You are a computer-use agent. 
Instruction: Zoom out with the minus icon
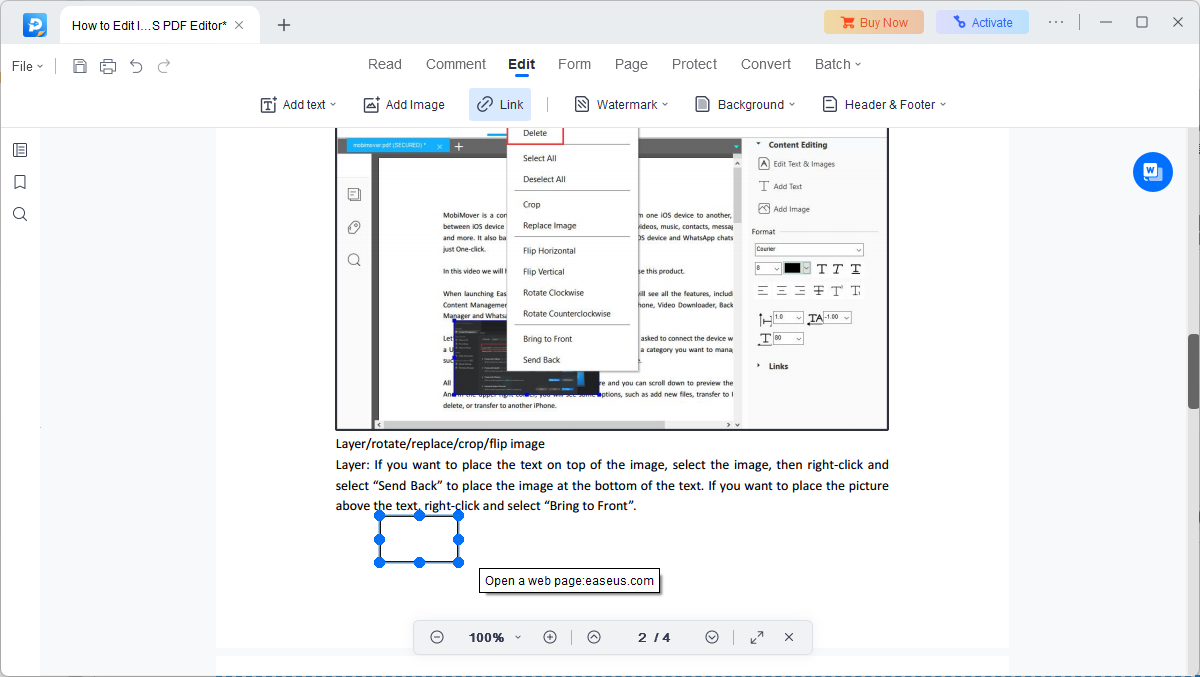(437, 637)
